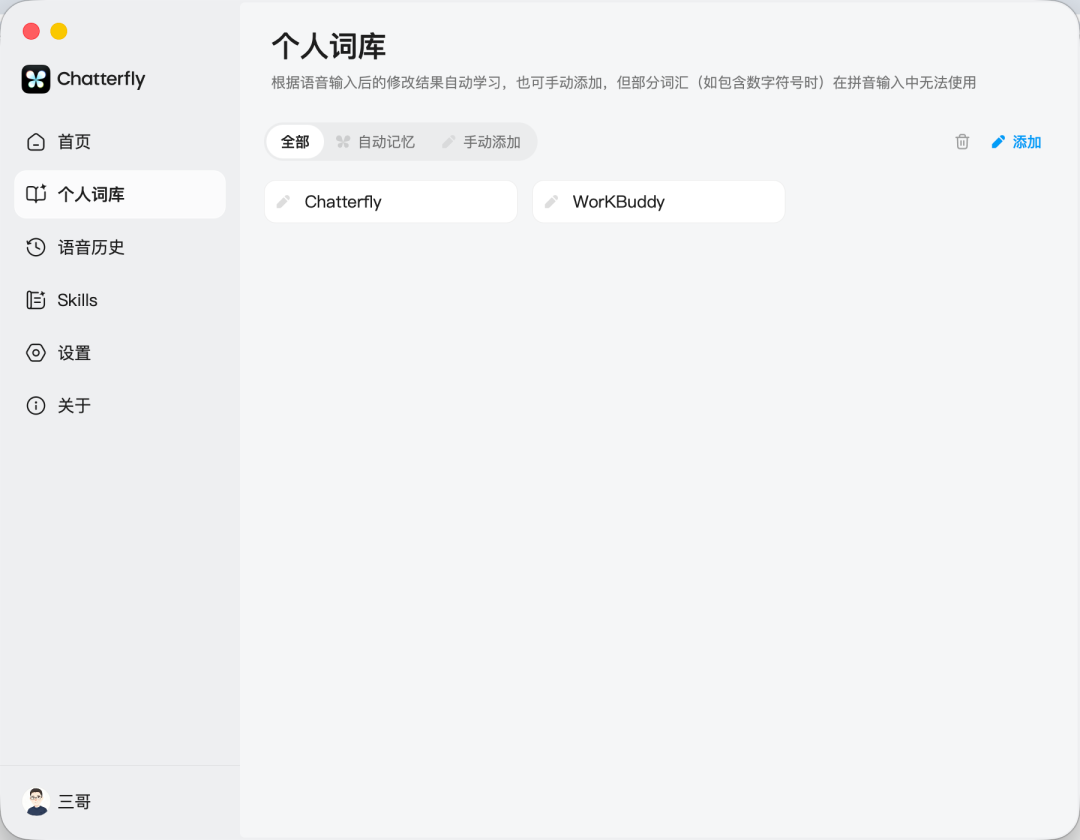Go to 语音历史 in the sidebar
This screenshot has width=1080, height=840.
(120, 247)
